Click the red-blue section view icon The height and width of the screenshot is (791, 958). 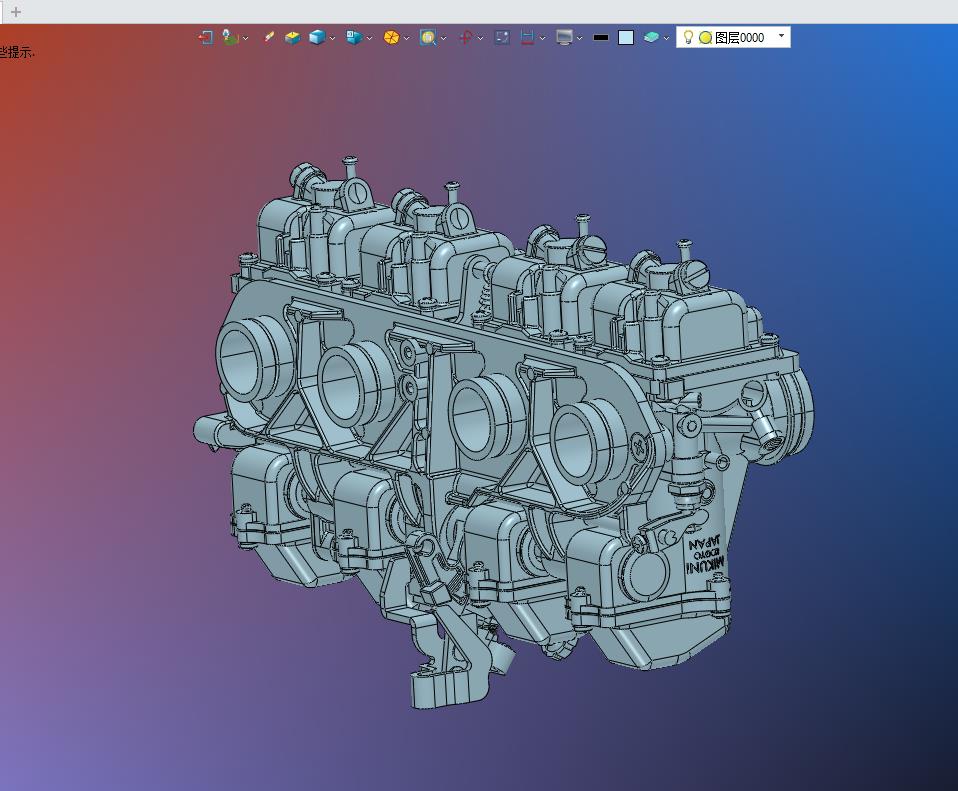pyautogui.click(x=527, y=37)
